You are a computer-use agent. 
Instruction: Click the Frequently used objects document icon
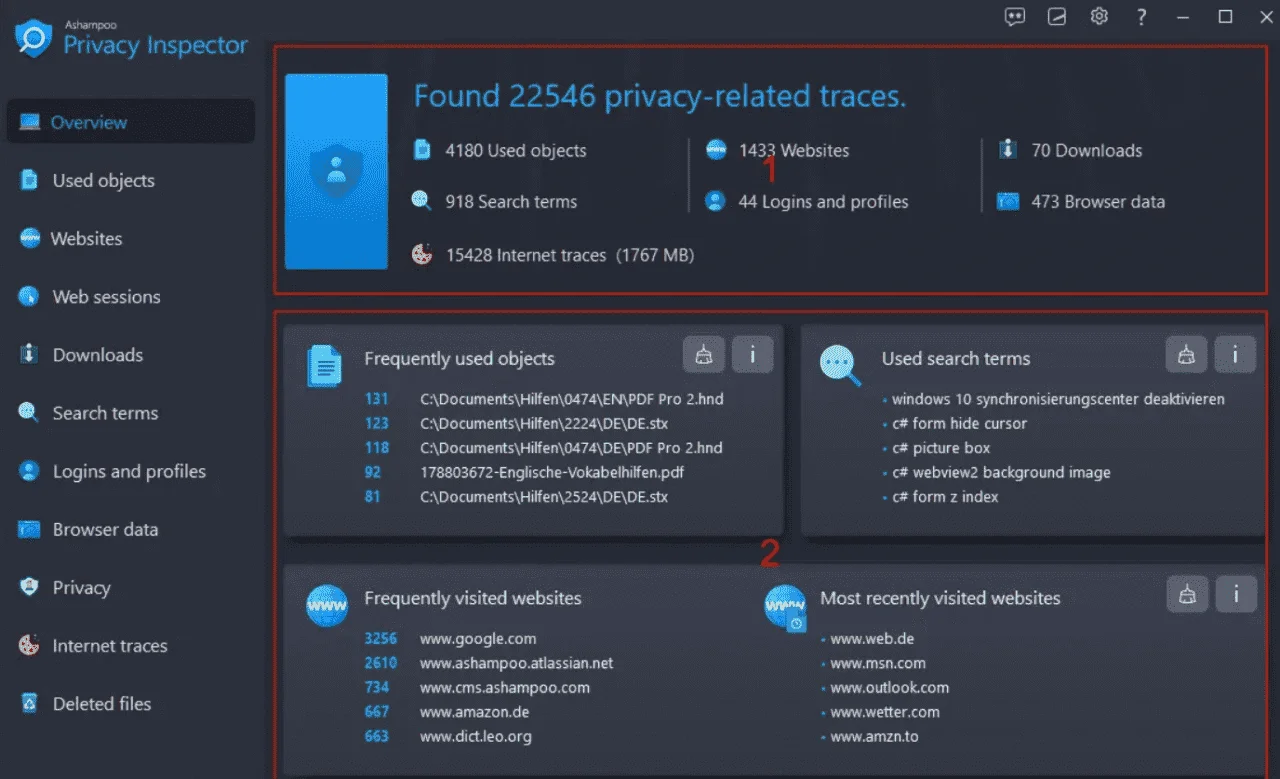323,366
